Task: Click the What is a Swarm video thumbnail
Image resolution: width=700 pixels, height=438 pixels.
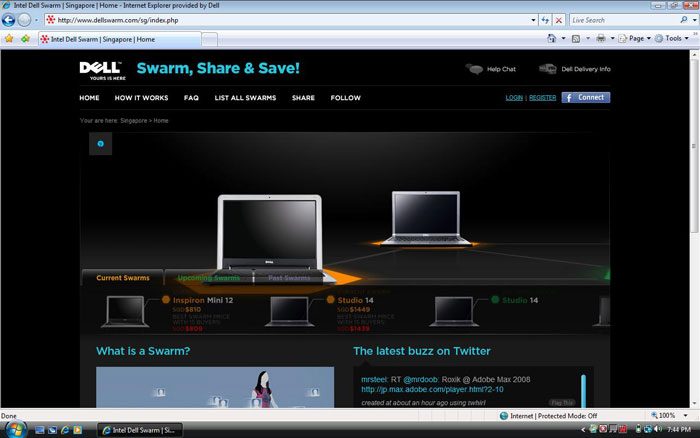Action: (215, 387)
